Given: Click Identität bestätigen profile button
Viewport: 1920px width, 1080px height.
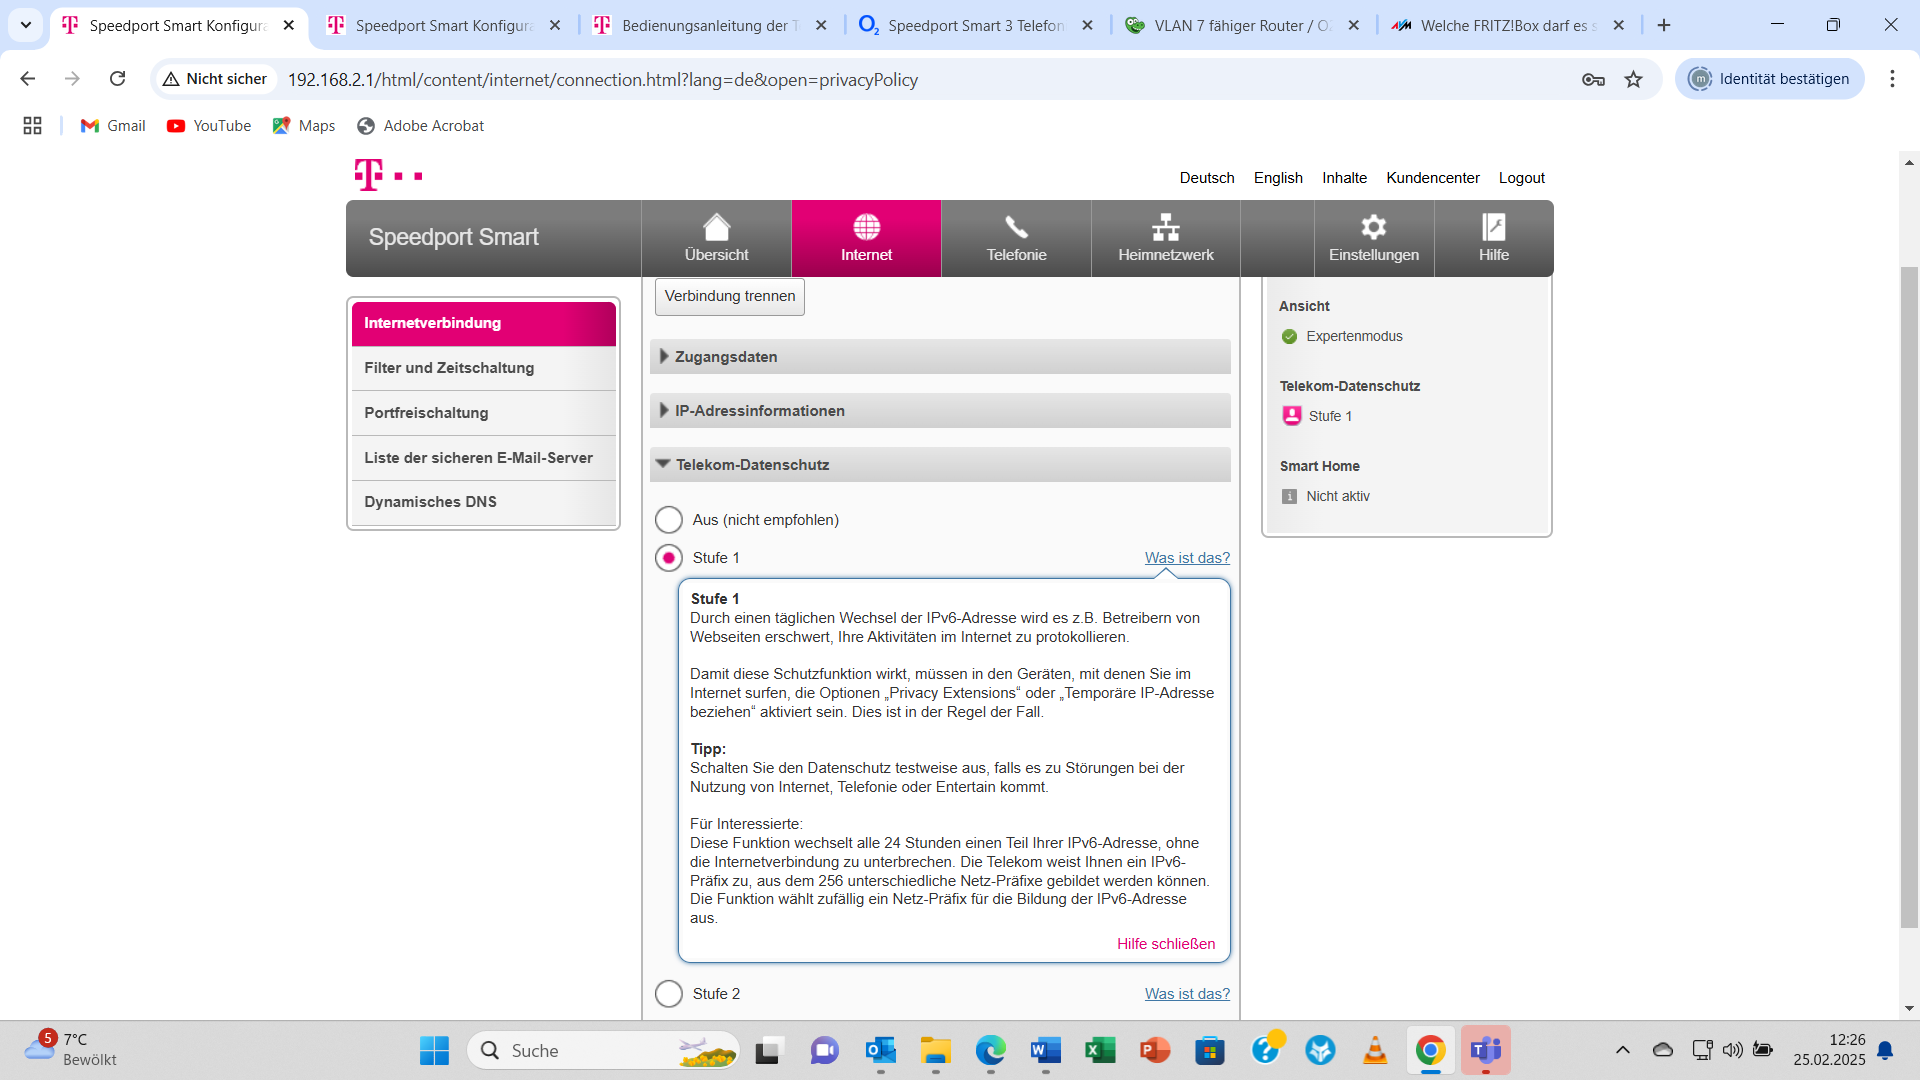Looking at the screenshot, I should pyautogui.click(x=1769, y=79).
